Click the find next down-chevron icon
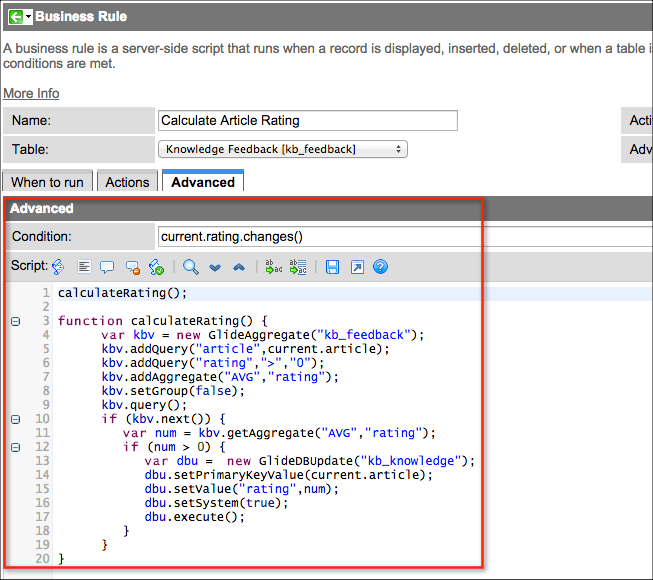653x580 pixels. click(x=215, y=267)
